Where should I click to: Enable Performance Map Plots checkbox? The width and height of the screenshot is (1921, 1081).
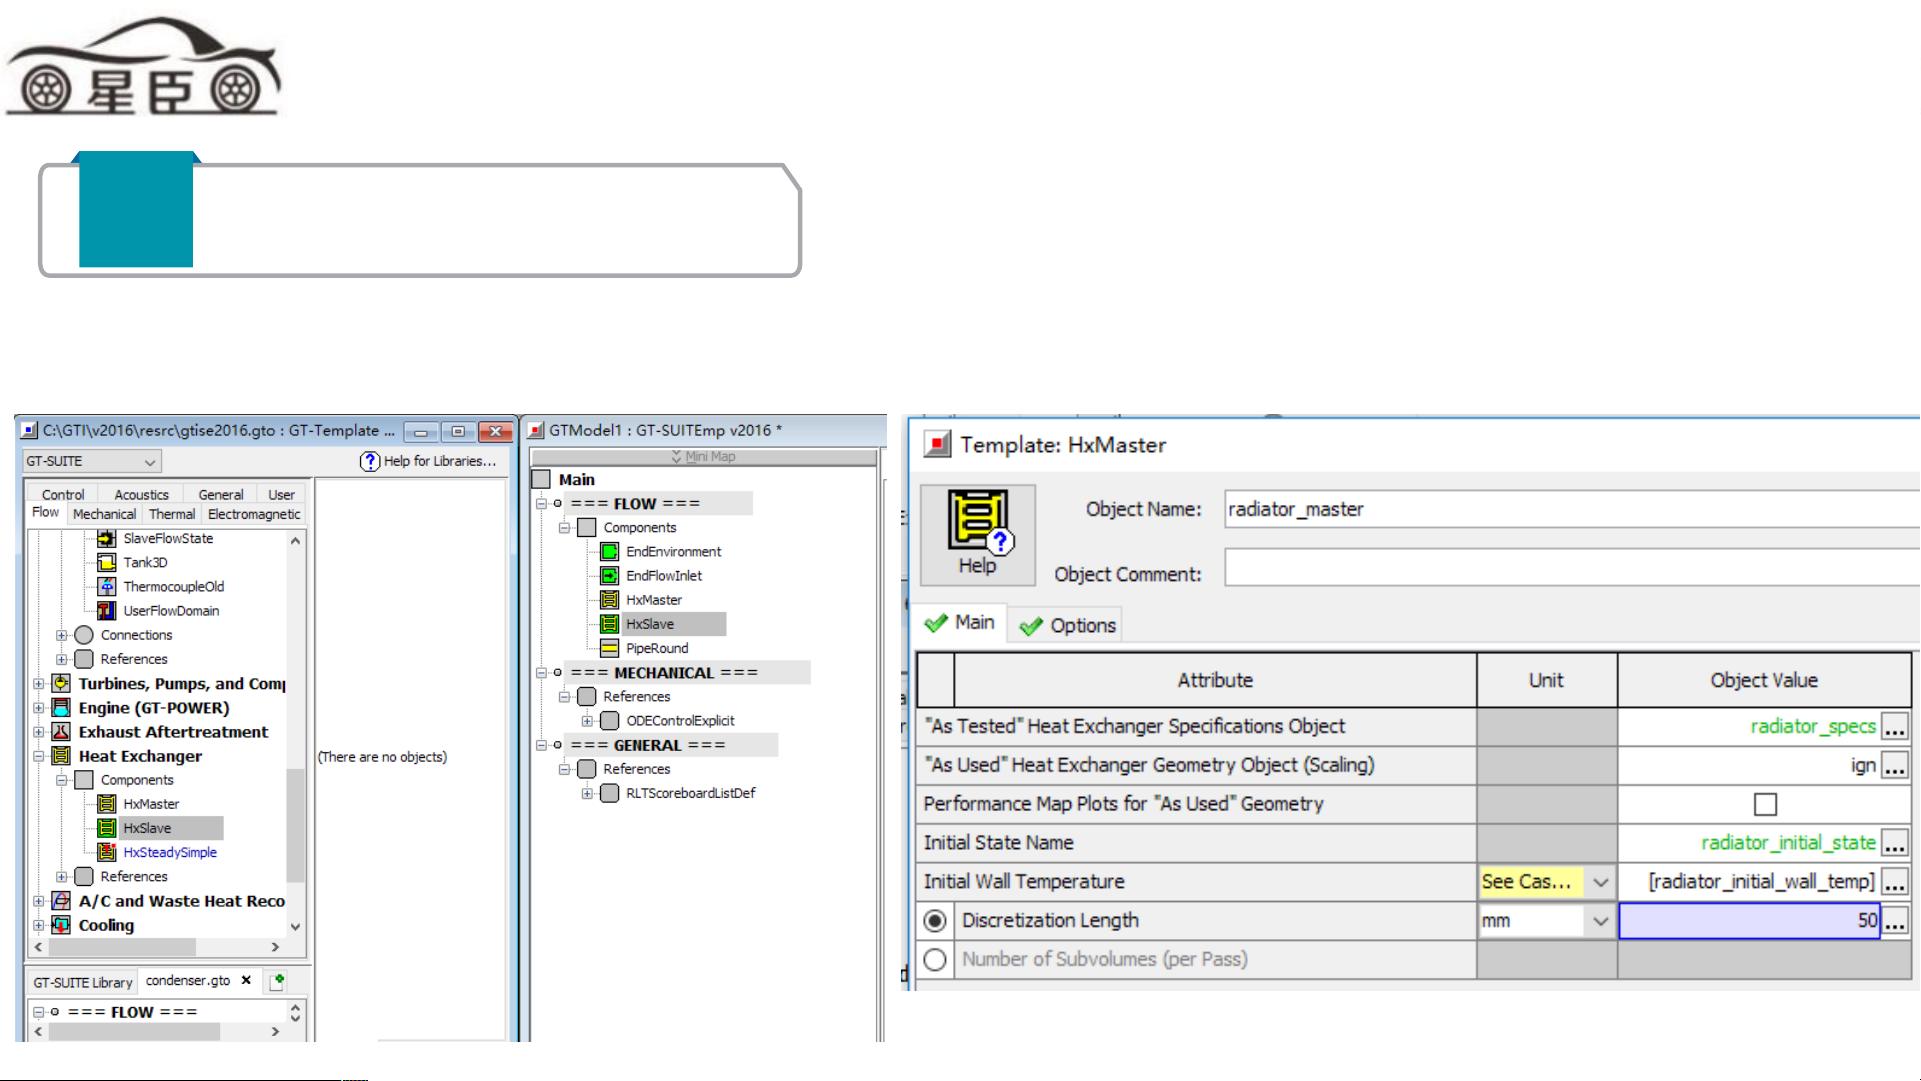1765,804
